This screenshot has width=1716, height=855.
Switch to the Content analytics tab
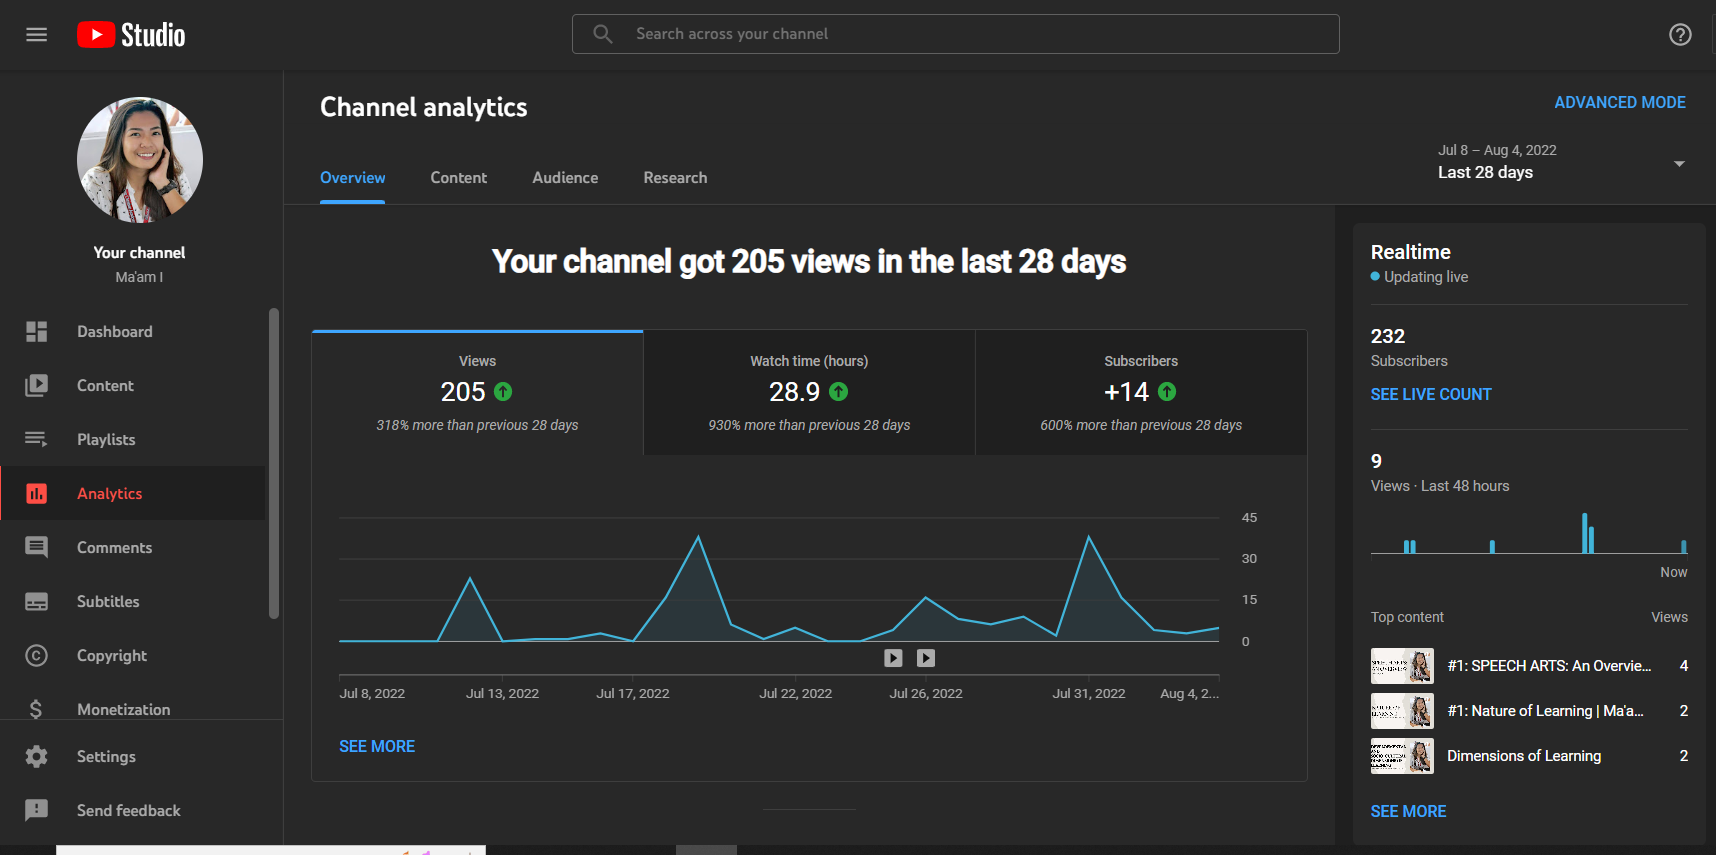(459, 178)
